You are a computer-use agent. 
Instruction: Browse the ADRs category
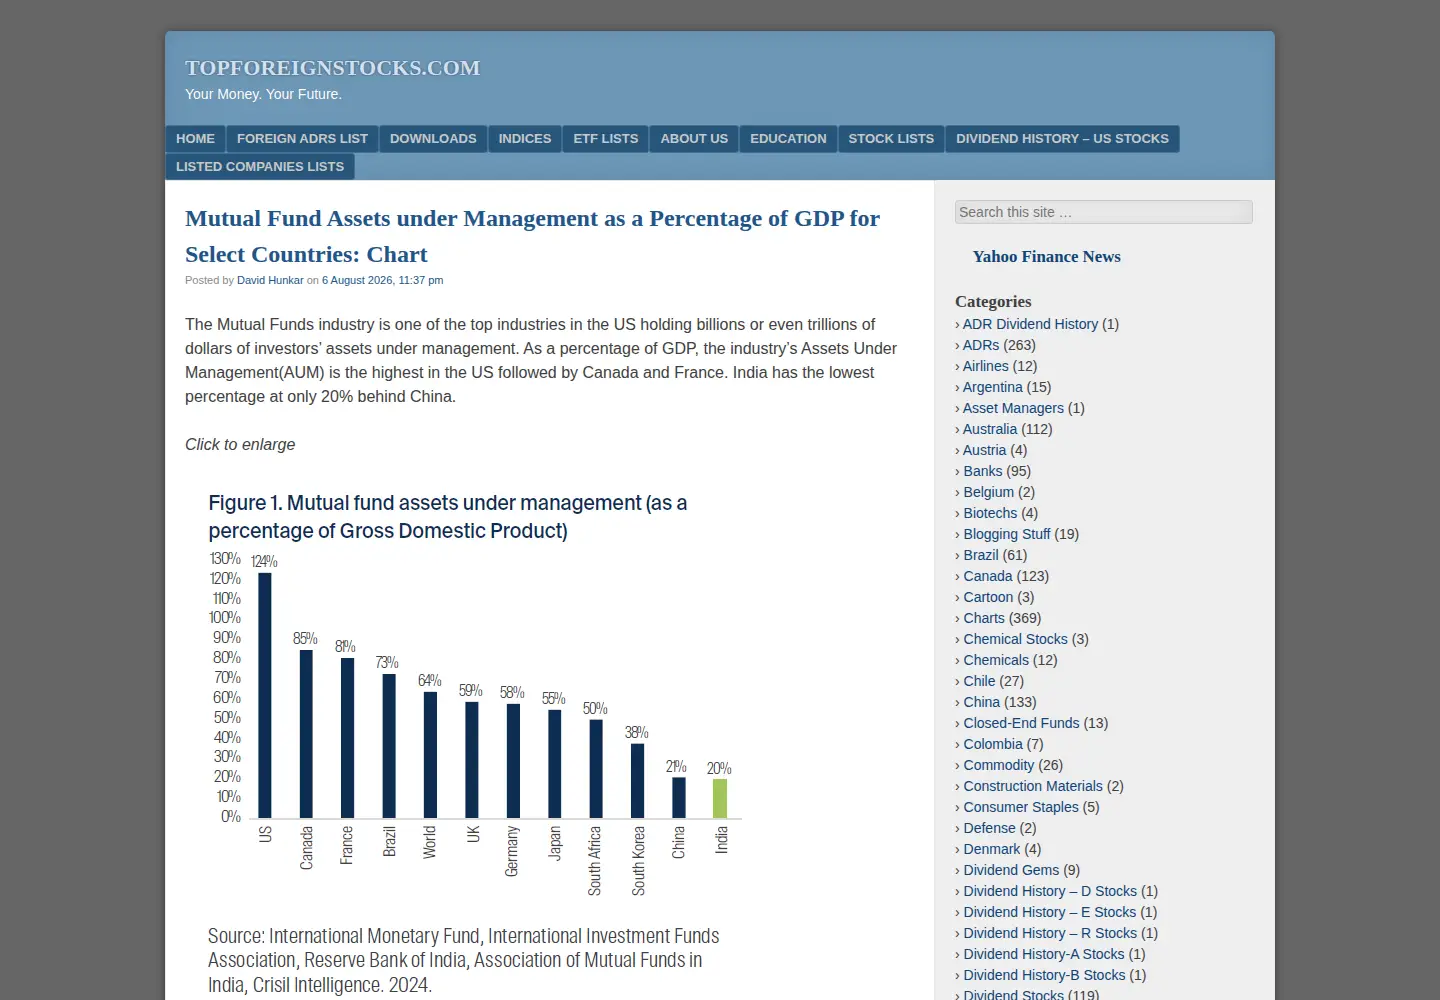tap(981, 345)
